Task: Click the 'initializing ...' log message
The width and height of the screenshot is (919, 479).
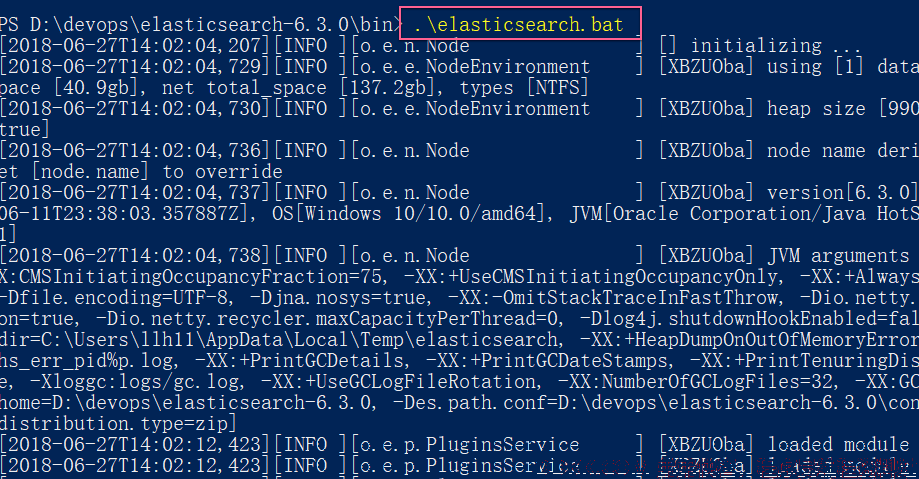Action: pyautogui.click(x=775, y=46)
